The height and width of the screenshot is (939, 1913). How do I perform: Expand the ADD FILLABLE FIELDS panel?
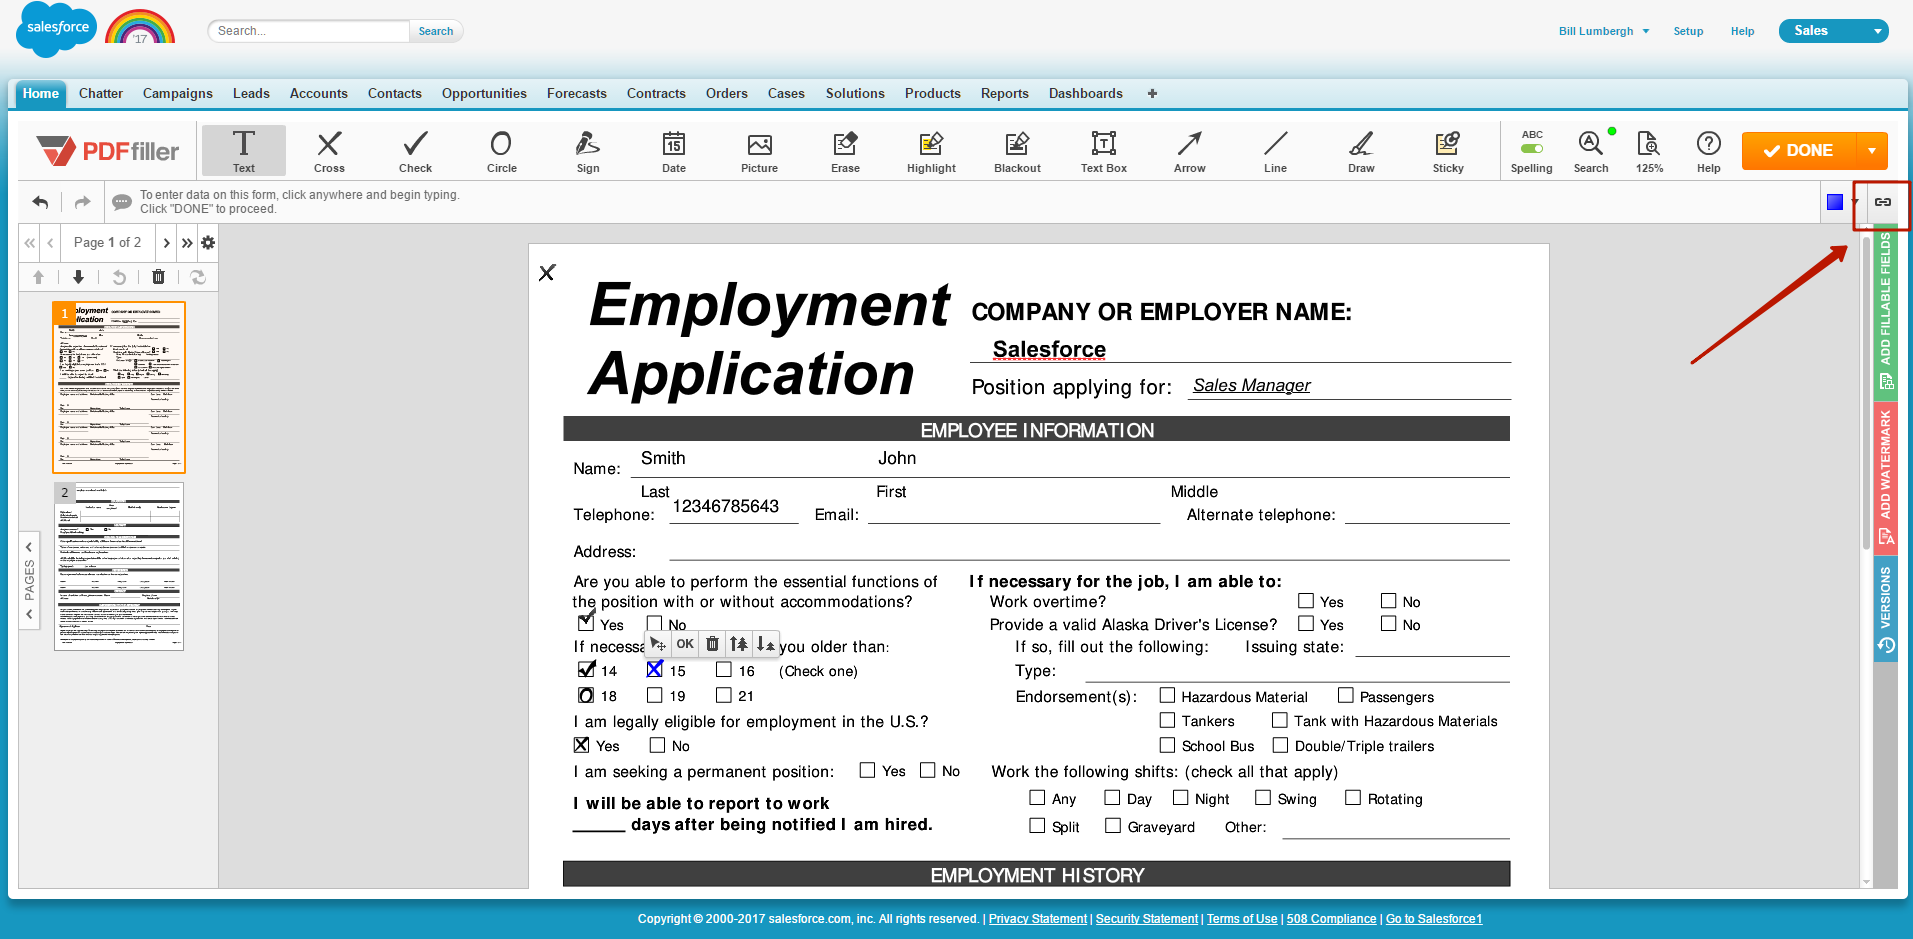[x=1885, y=312]
